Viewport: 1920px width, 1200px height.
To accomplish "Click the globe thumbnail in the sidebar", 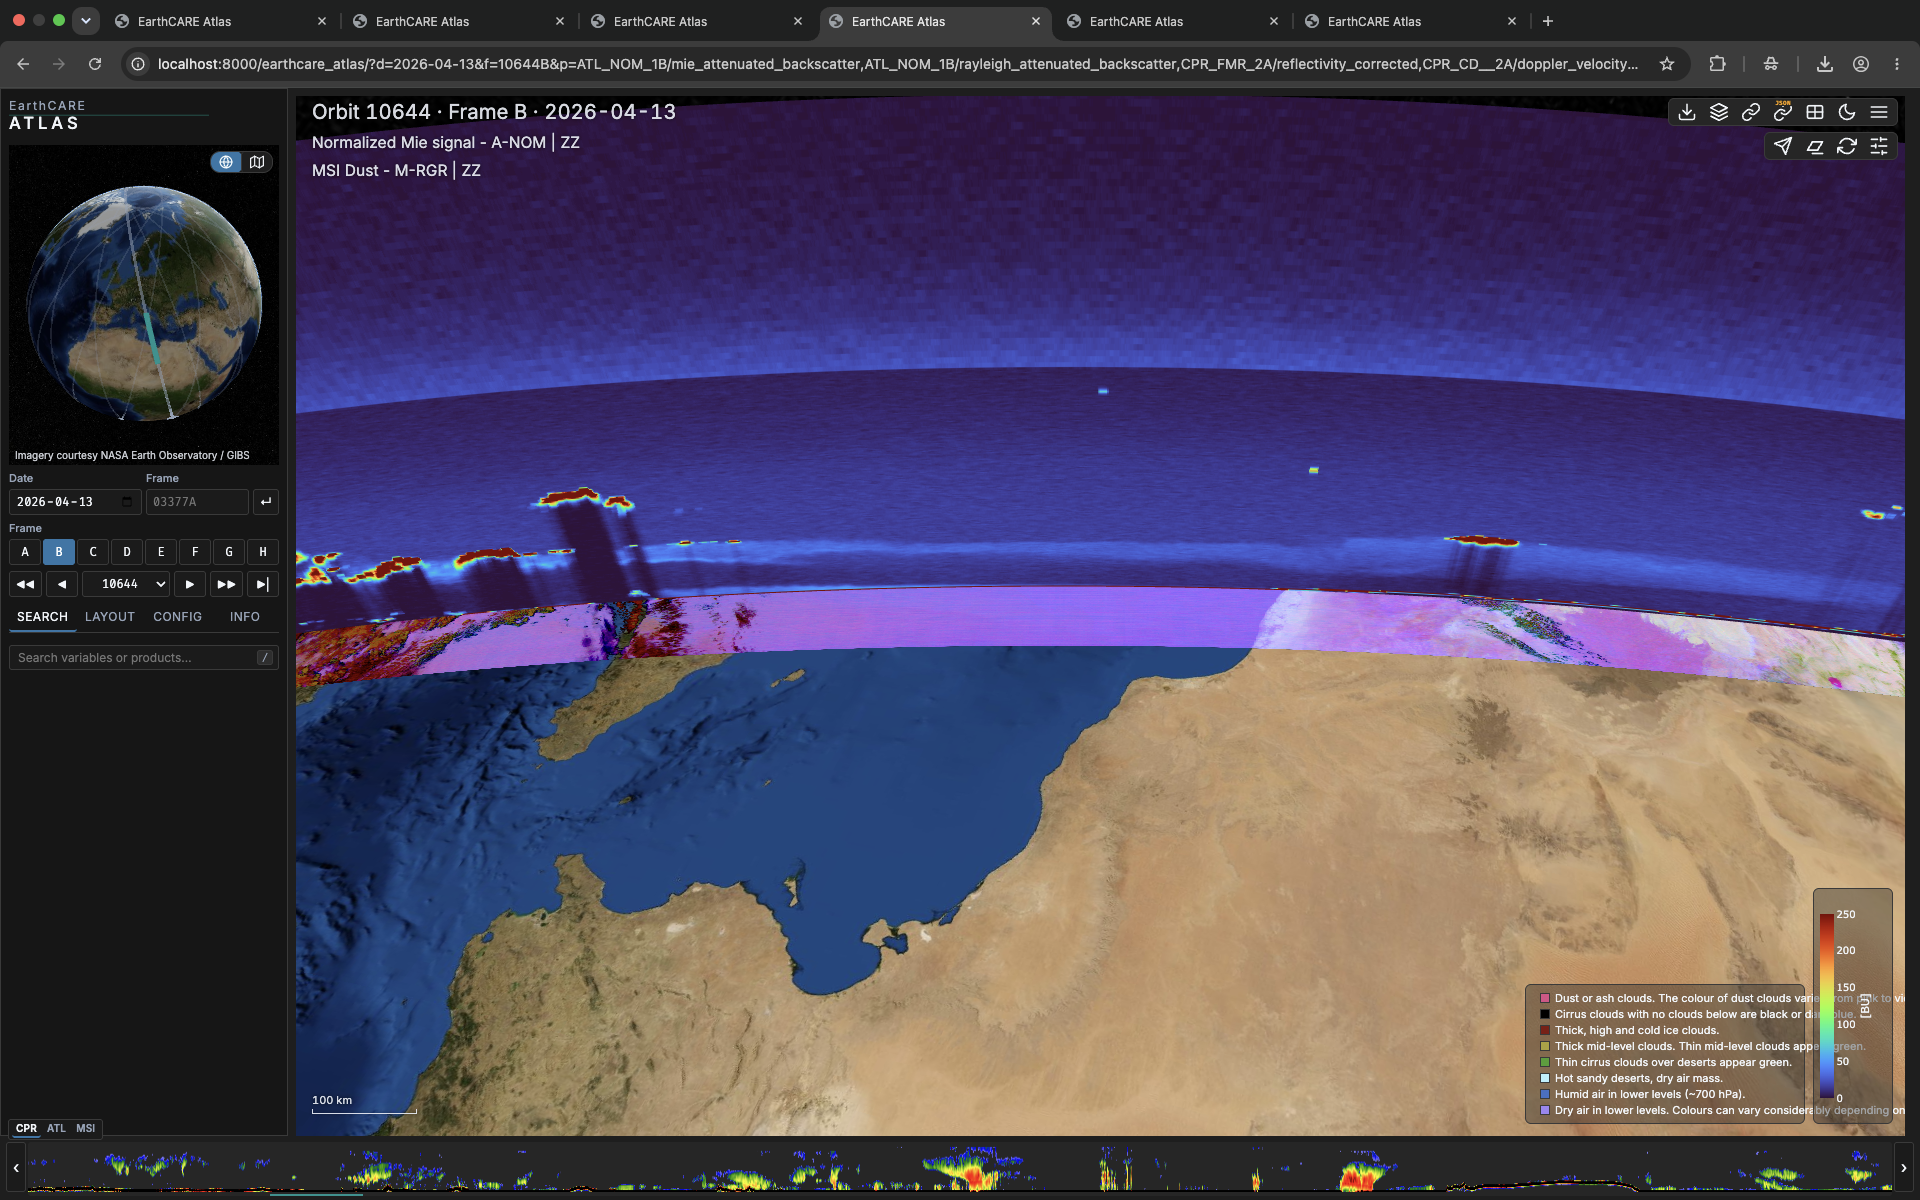I will click(144, 303).
